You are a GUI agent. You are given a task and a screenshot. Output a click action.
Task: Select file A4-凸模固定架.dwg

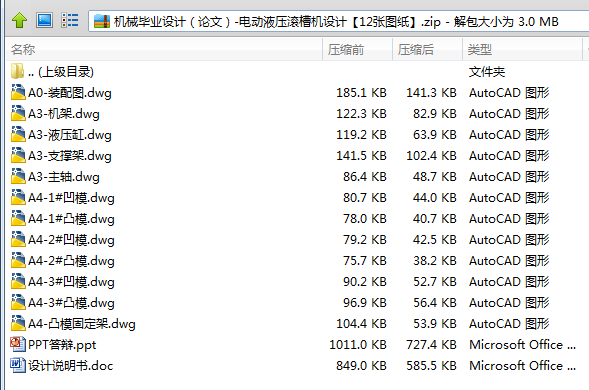tap(82, 323)
